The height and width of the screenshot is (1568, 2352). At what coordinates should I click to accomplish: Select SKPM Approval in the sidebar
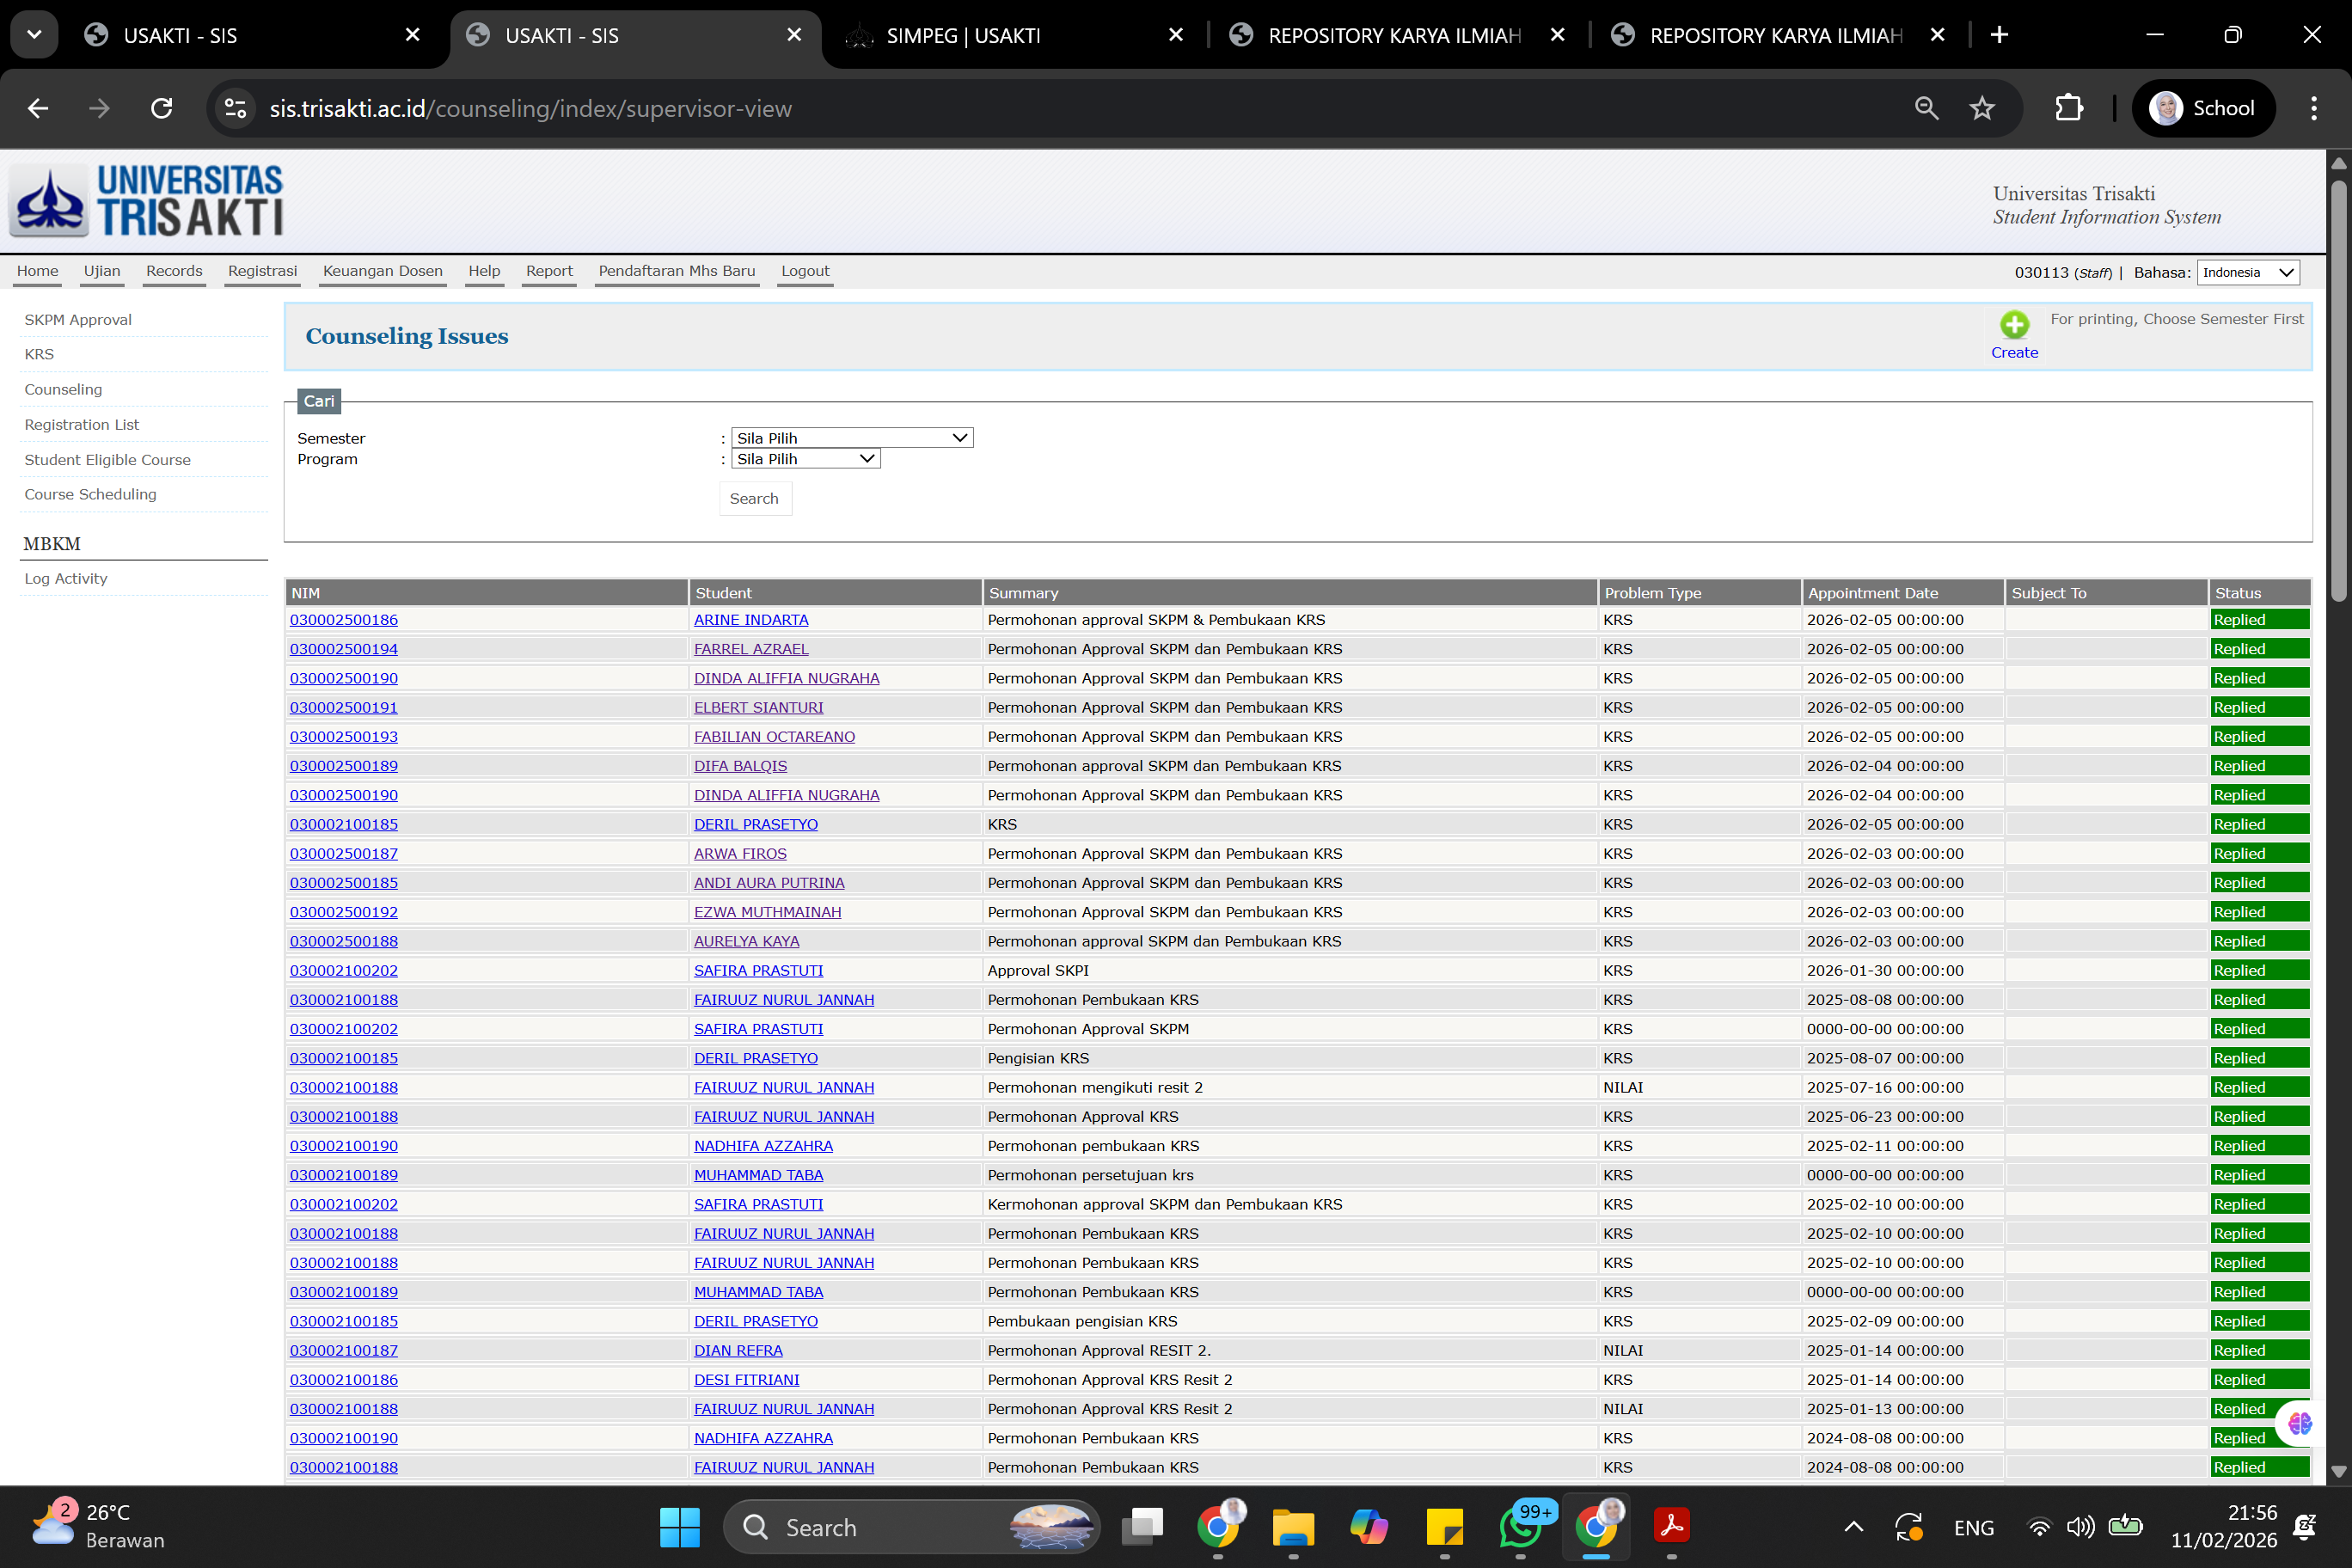[78, 320]
